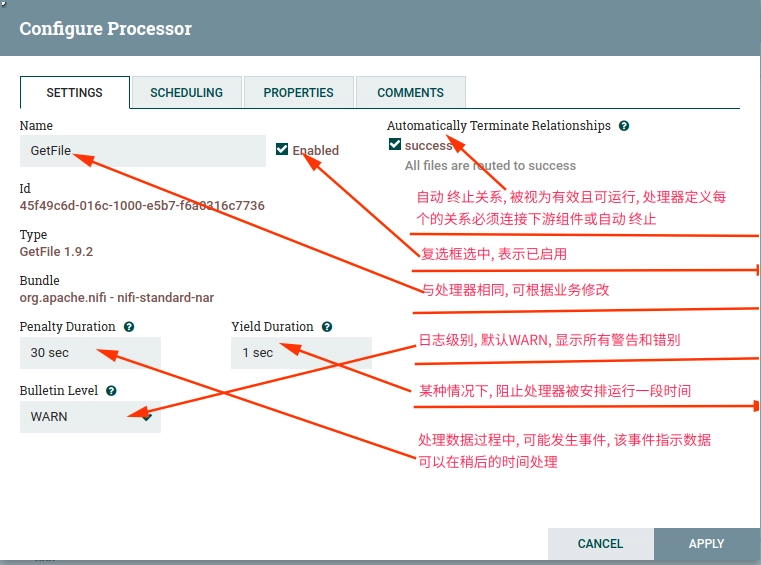Viewport: 761px width, 565px height.
Task: Click the Yield Duration help icon
Action: [327, 327]
